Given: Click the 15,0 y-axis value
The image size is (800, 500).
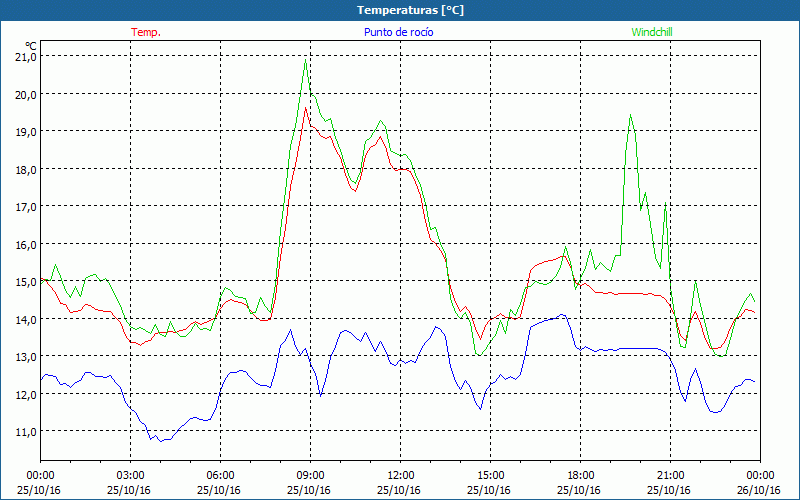Looking at the screenshot, I should coord(26,282).
